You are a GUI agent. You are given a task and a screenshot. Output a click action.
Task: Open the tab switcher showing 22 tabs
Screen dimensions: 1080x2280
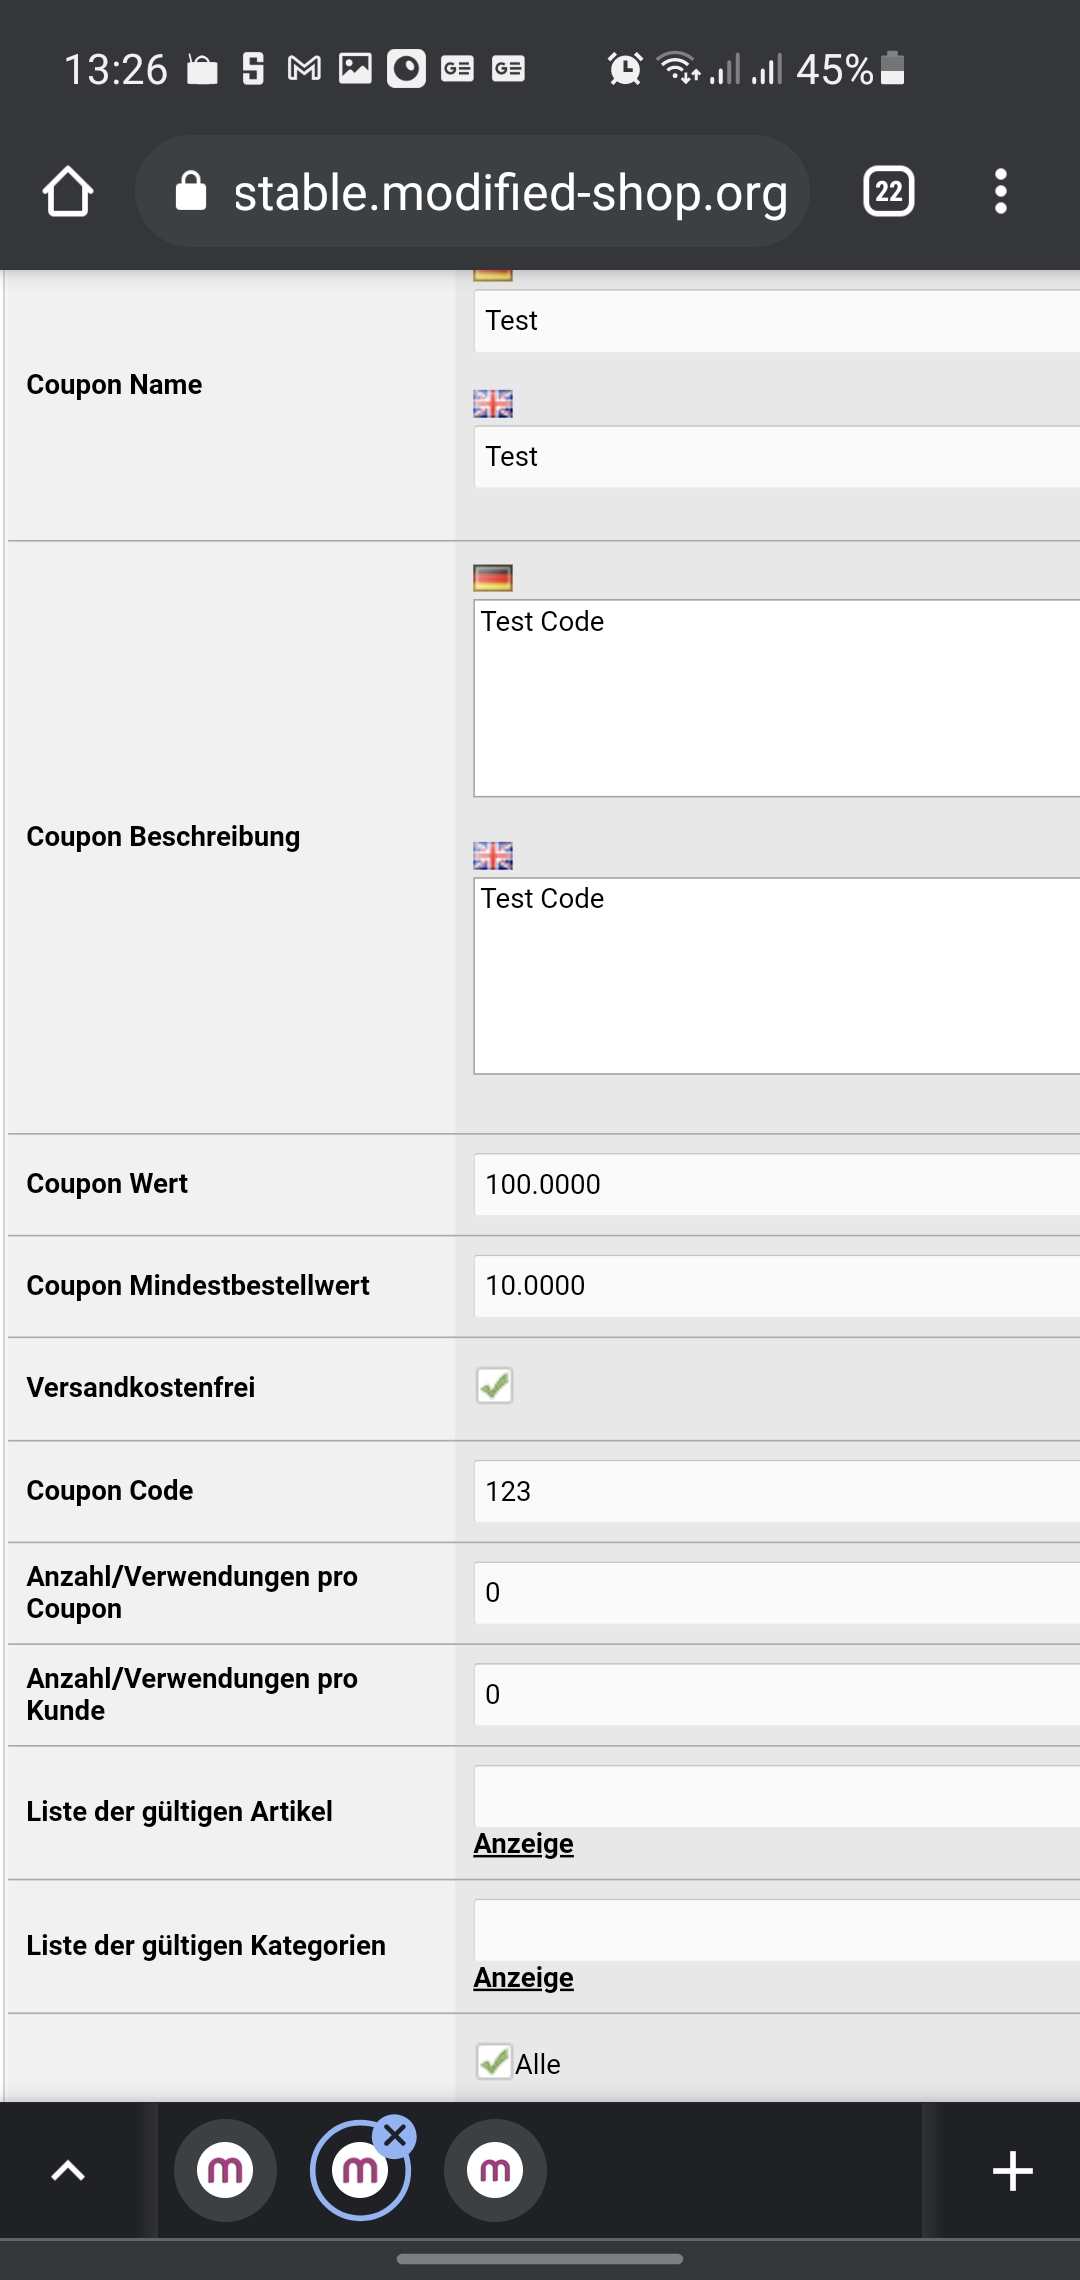[x=888, y=191]
